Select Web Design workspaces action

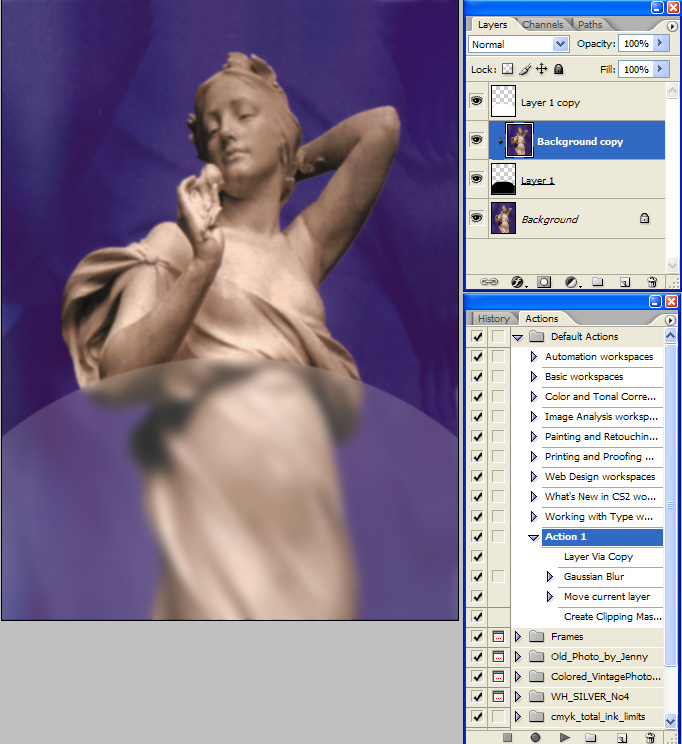point(600,476)
